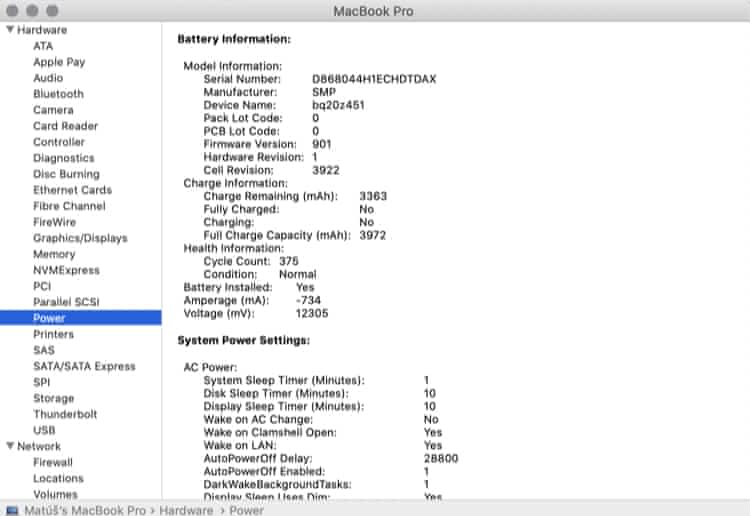The height and width of the screenshot is (516, 750).
Task: Select Graphics/Displays in the sidebar
Action: click(80, 238)
